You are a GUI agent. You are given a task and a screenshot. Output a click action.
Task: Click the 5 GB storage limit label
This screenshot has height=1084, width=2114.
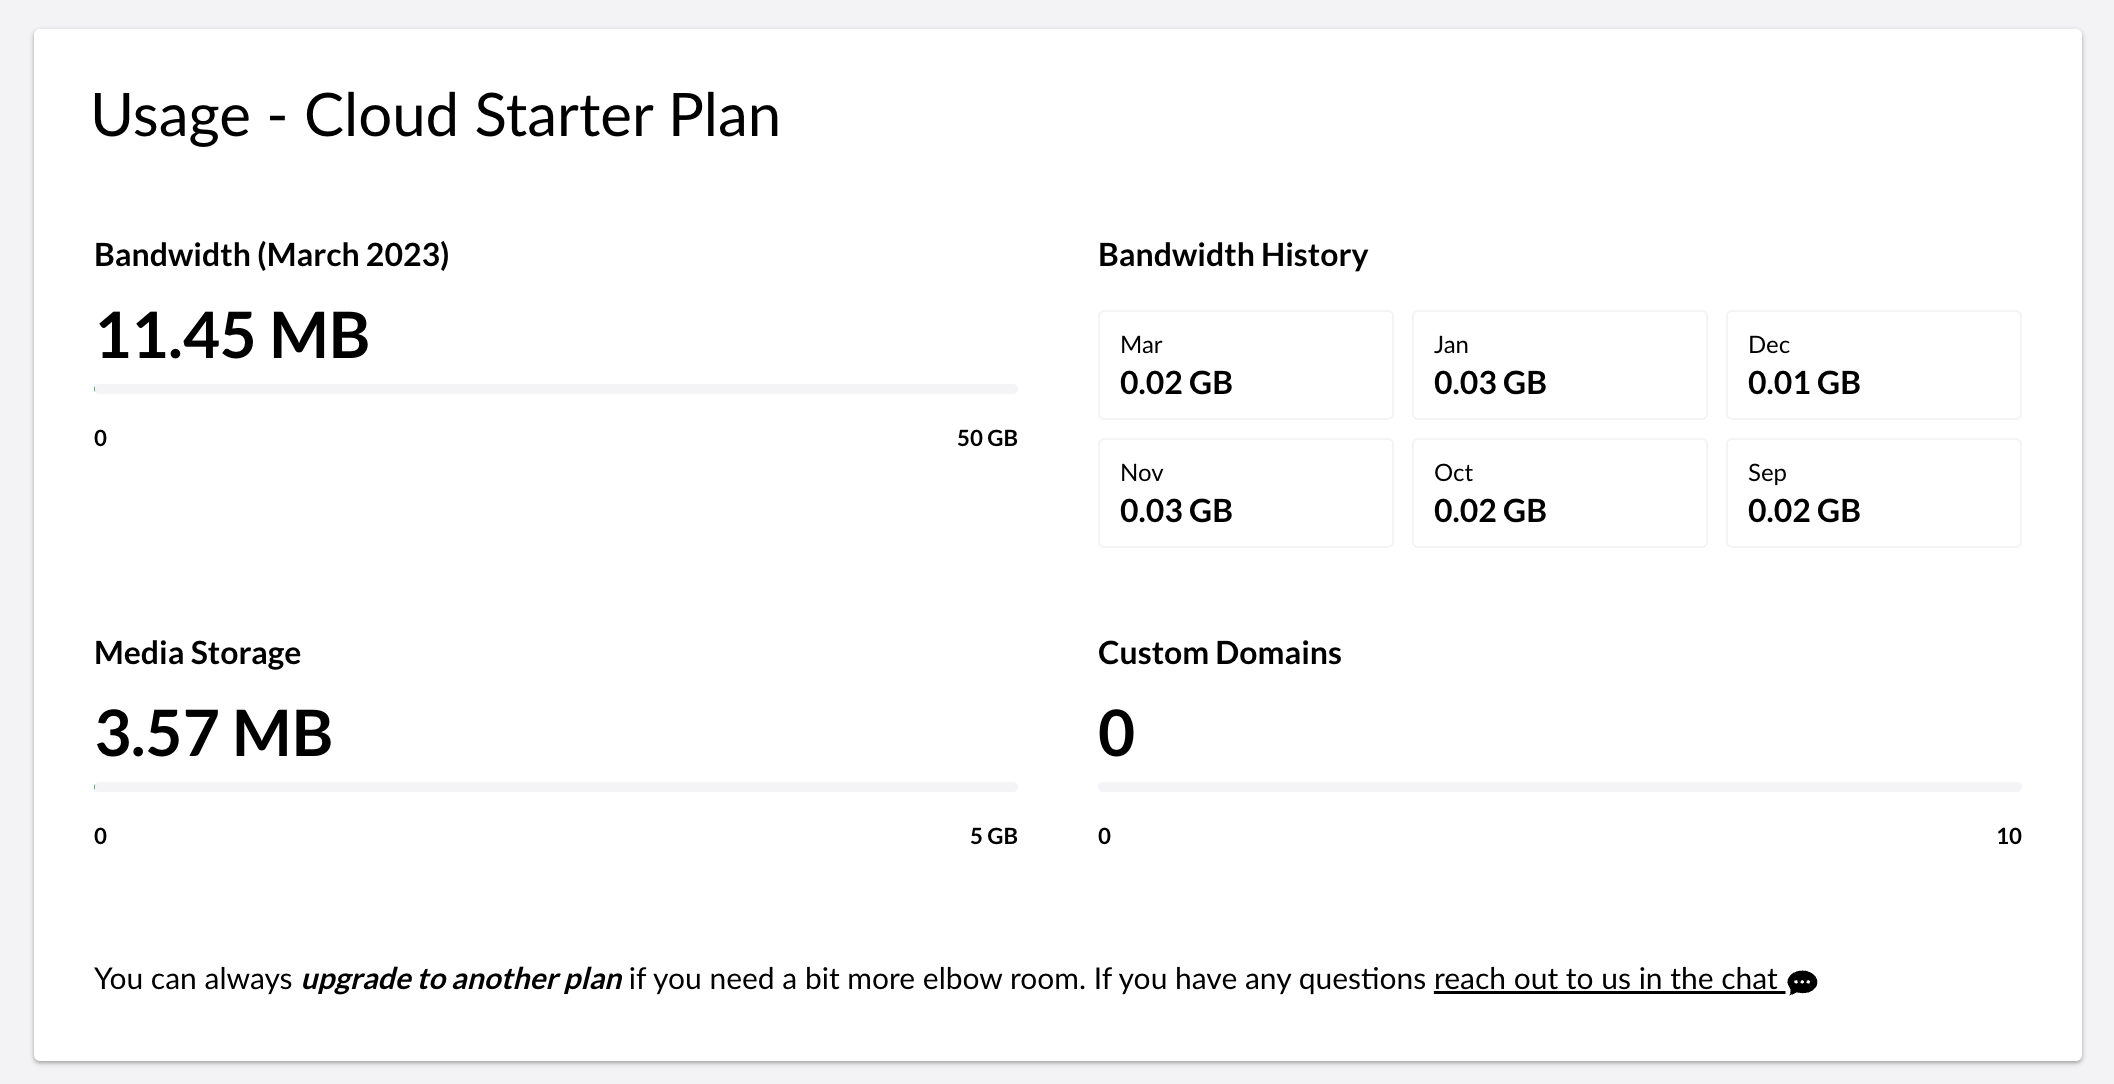993,836
